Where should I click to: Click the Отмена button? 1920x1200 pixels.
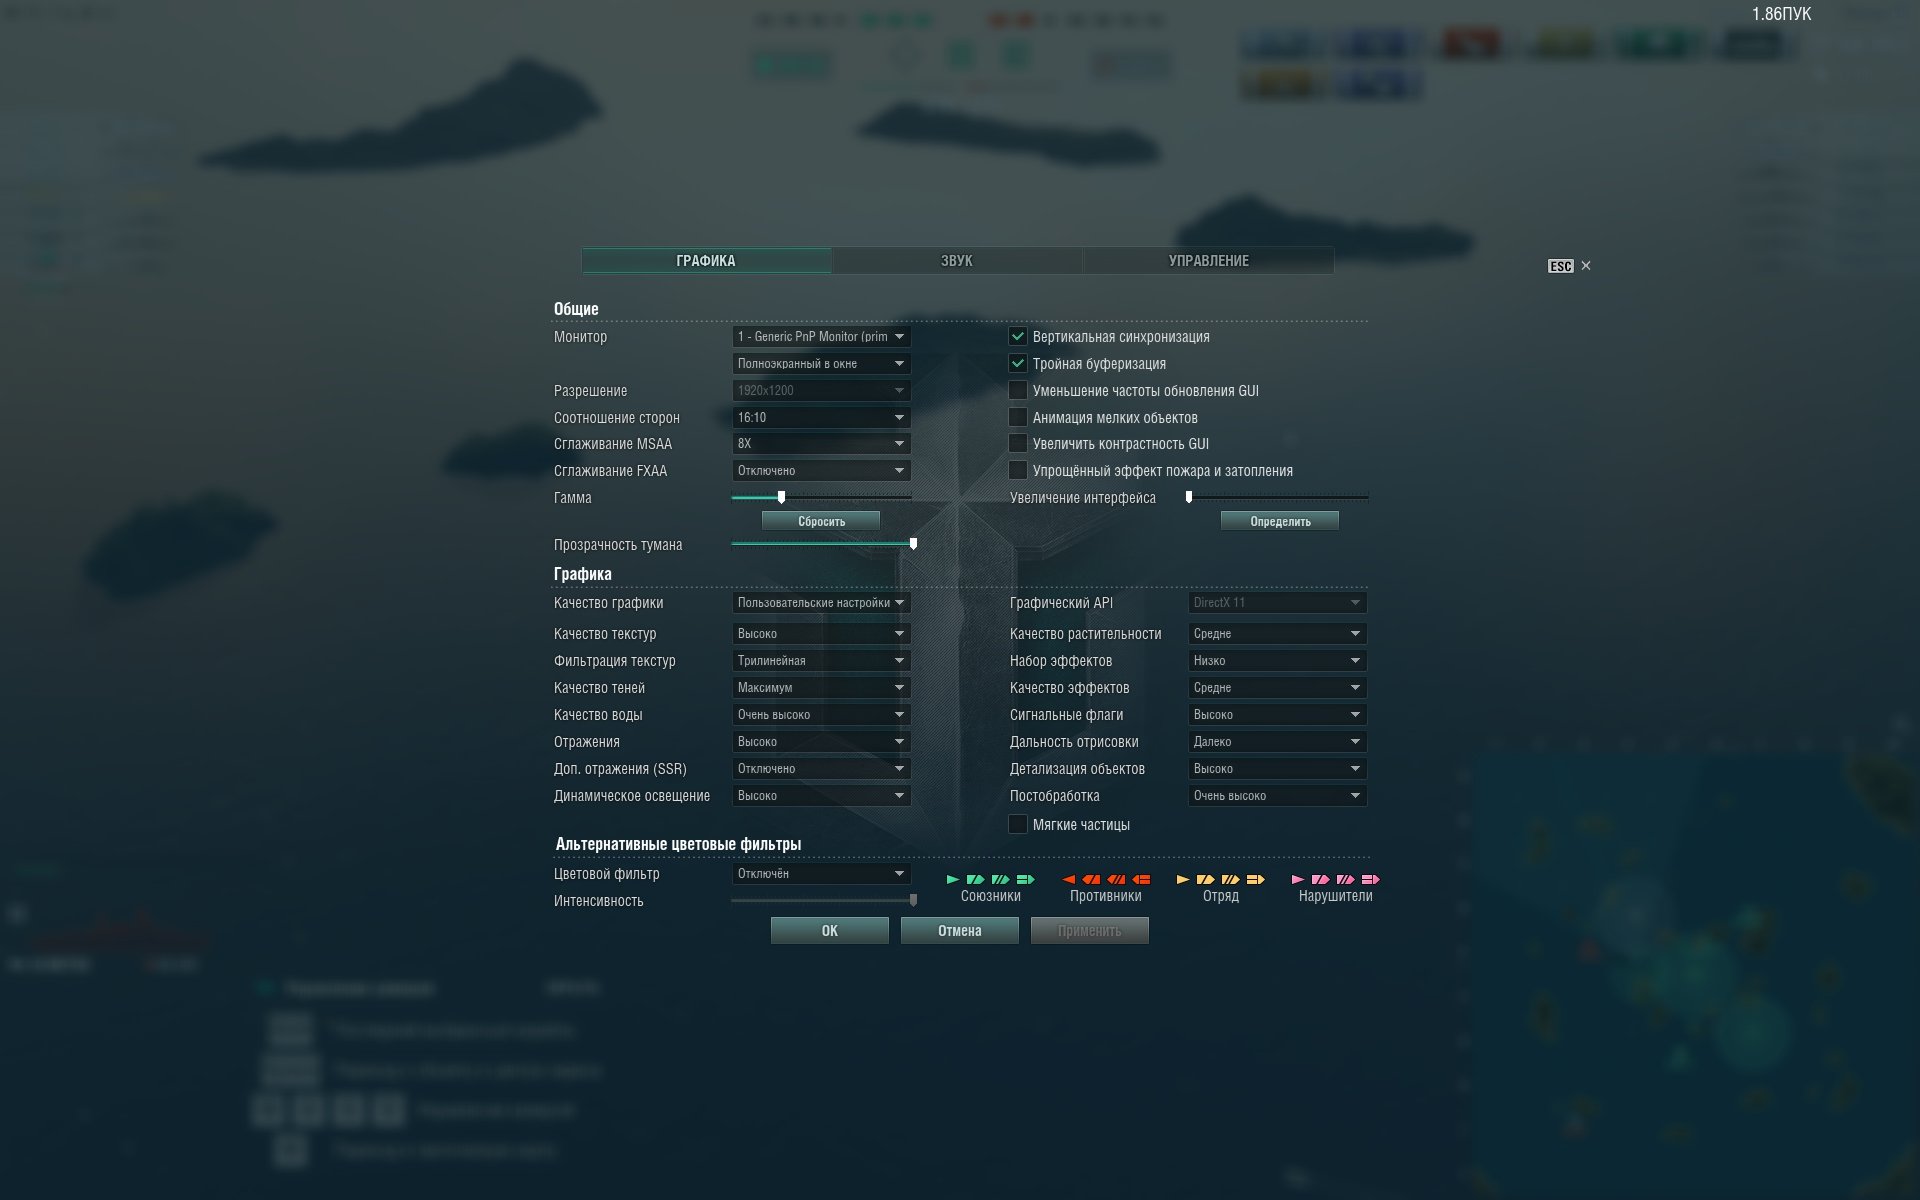pos(959,931)
